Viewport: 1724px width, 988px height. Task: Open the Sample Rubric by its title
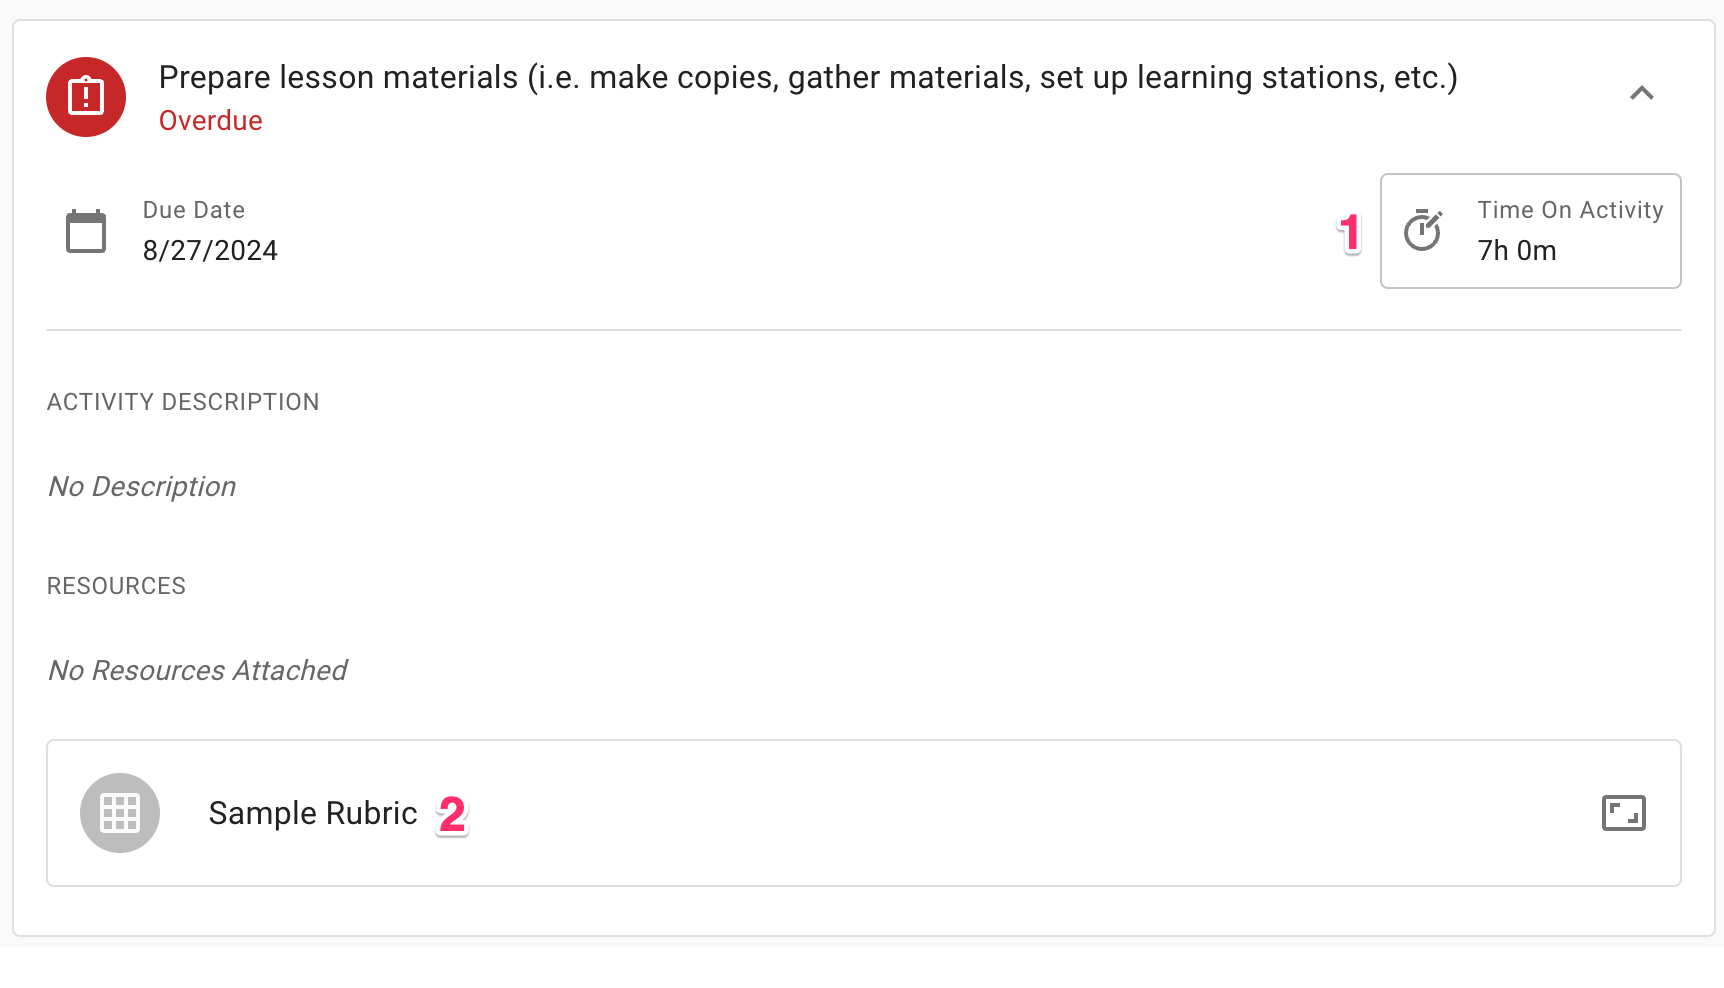point(313,813)
